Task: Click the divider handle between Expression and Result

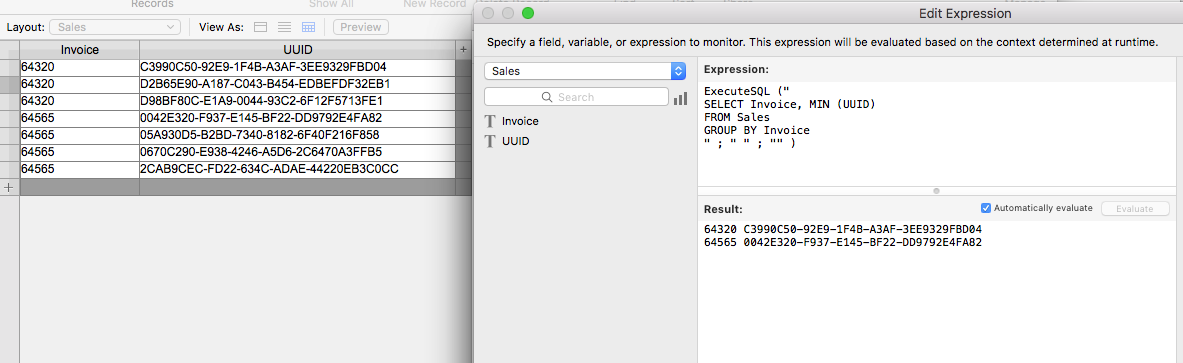Action: pyautogui.click(x=936, y=191)
